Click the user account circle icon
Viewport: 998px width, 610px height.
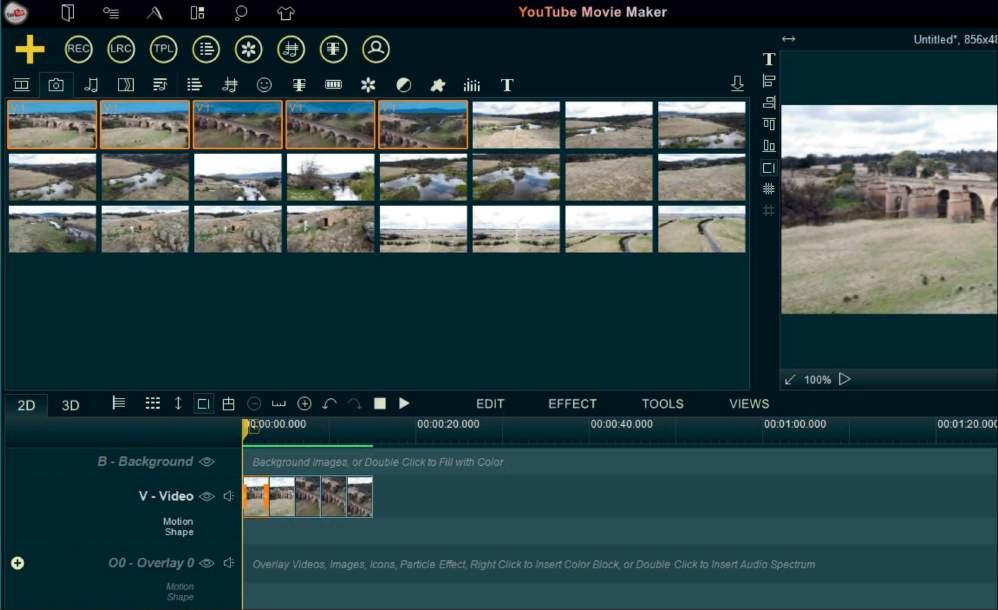376,49
